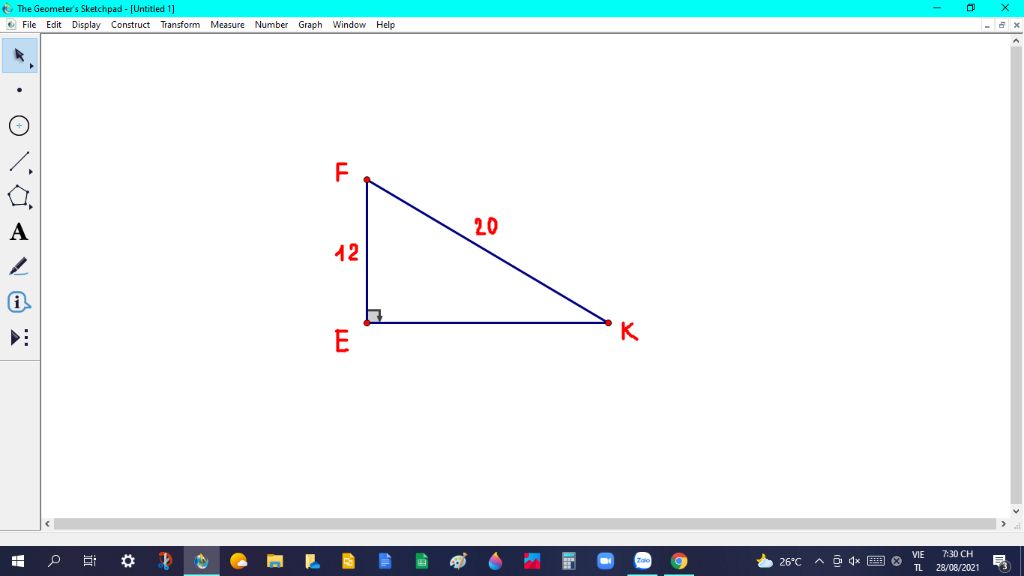Select the Point tool
This screenshot has height=576, width=1024.
[x=20, y=90]
